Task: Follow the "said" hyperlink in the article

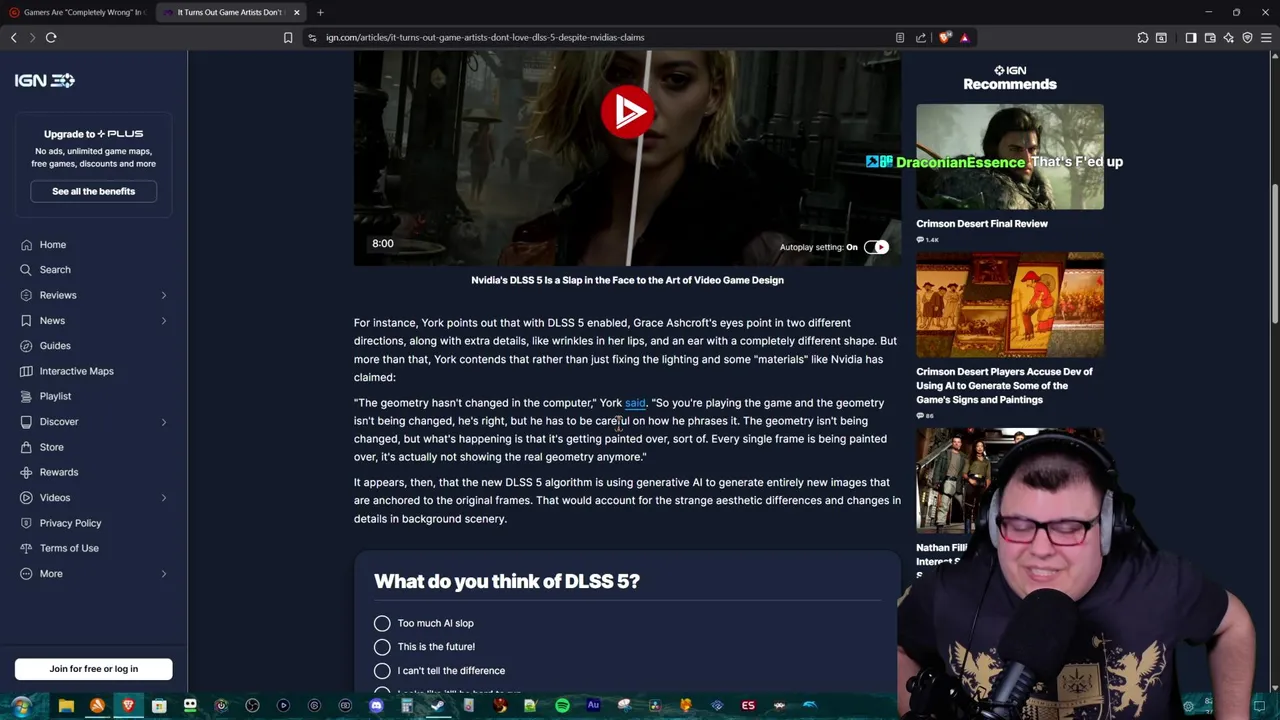Action: (635, 403)
